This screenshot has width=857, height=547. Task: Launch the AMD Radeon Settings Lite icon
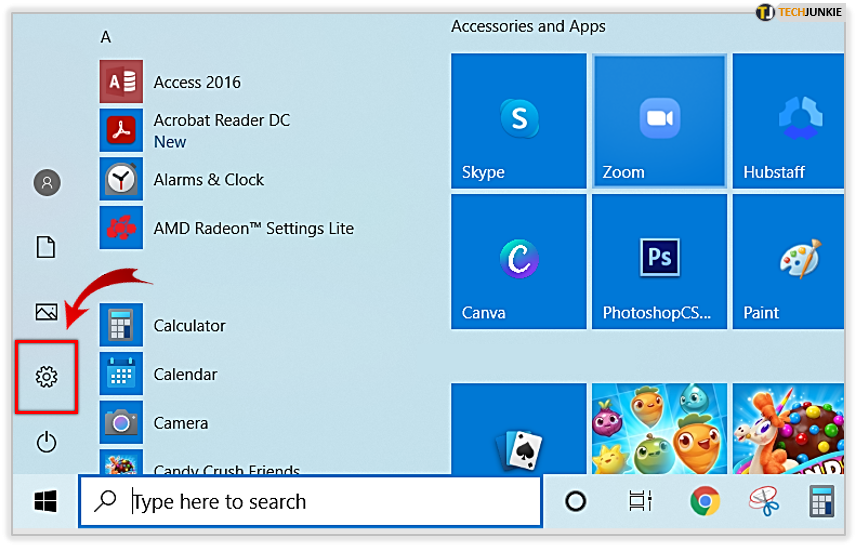point(121,228)
